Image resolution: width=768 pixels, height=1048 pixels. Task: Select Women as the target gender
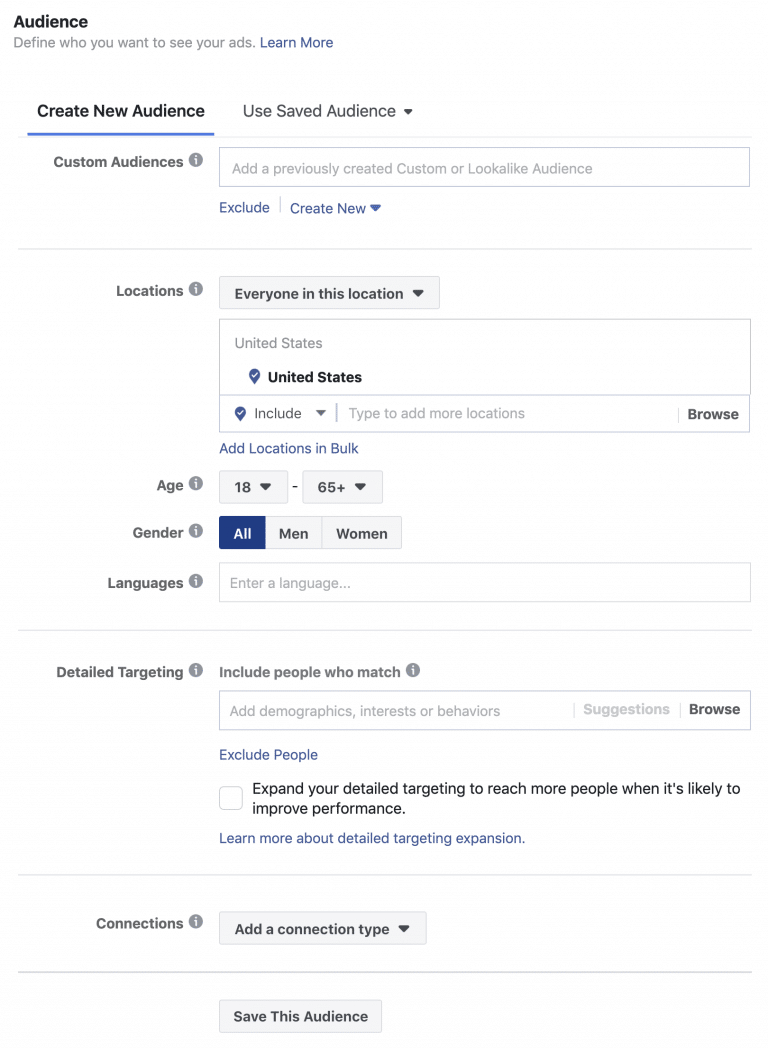361,533
